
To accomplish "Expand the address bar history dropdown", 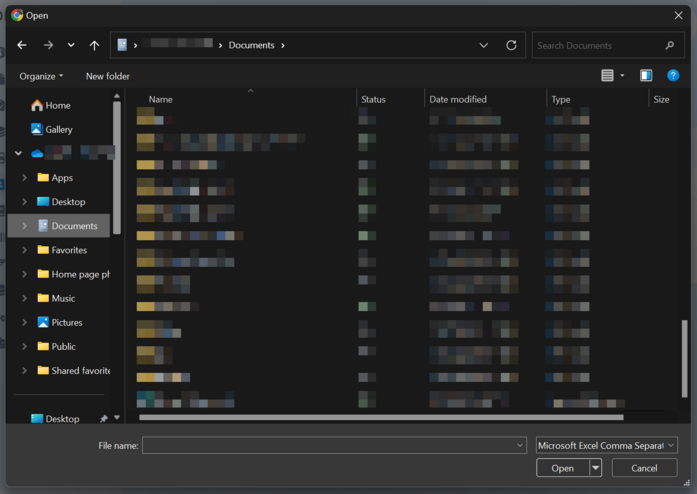I will [484, 46].
